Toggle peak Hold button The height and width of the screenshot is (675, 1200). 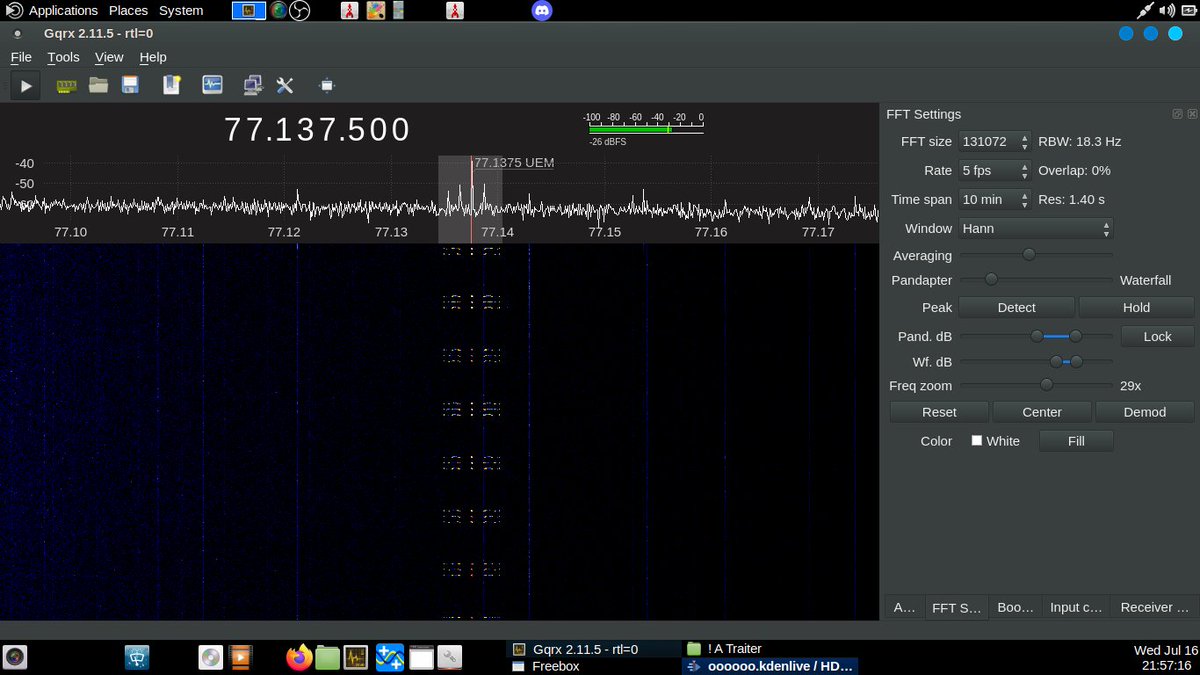(1136, 307)
